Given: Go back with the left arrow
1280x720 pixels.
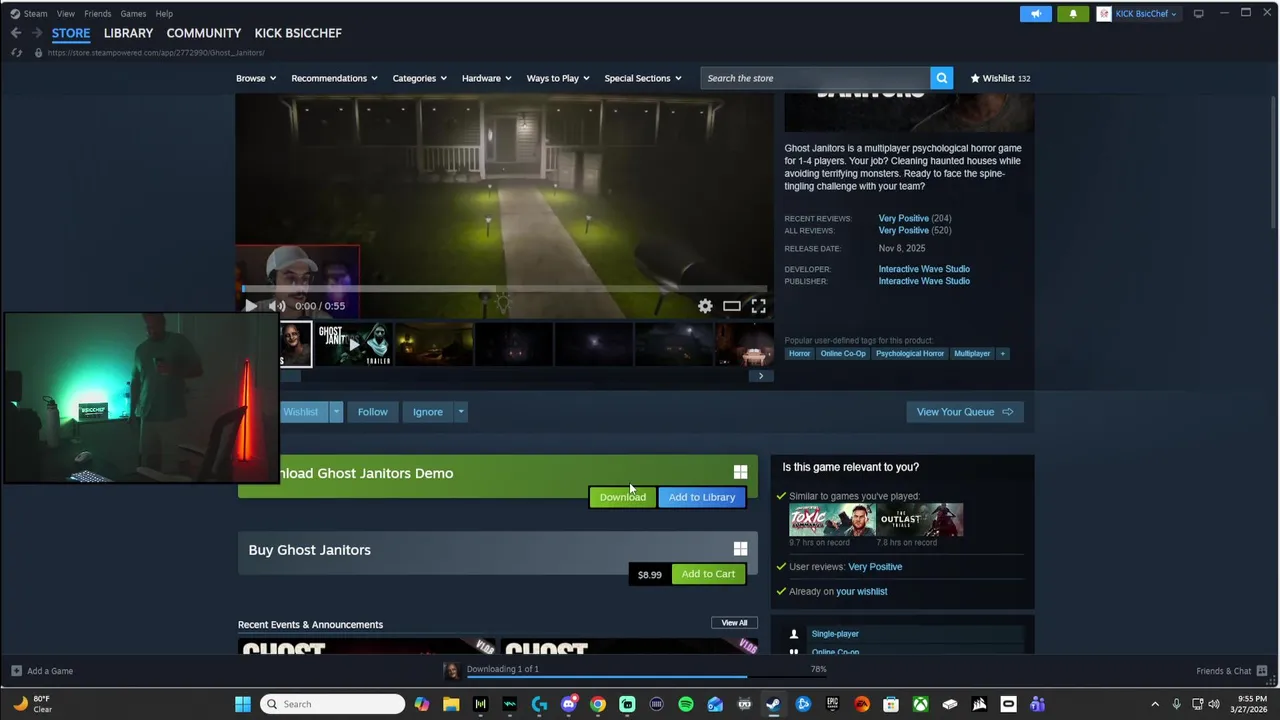Looking at the screenshot, I should pos(16,33).
